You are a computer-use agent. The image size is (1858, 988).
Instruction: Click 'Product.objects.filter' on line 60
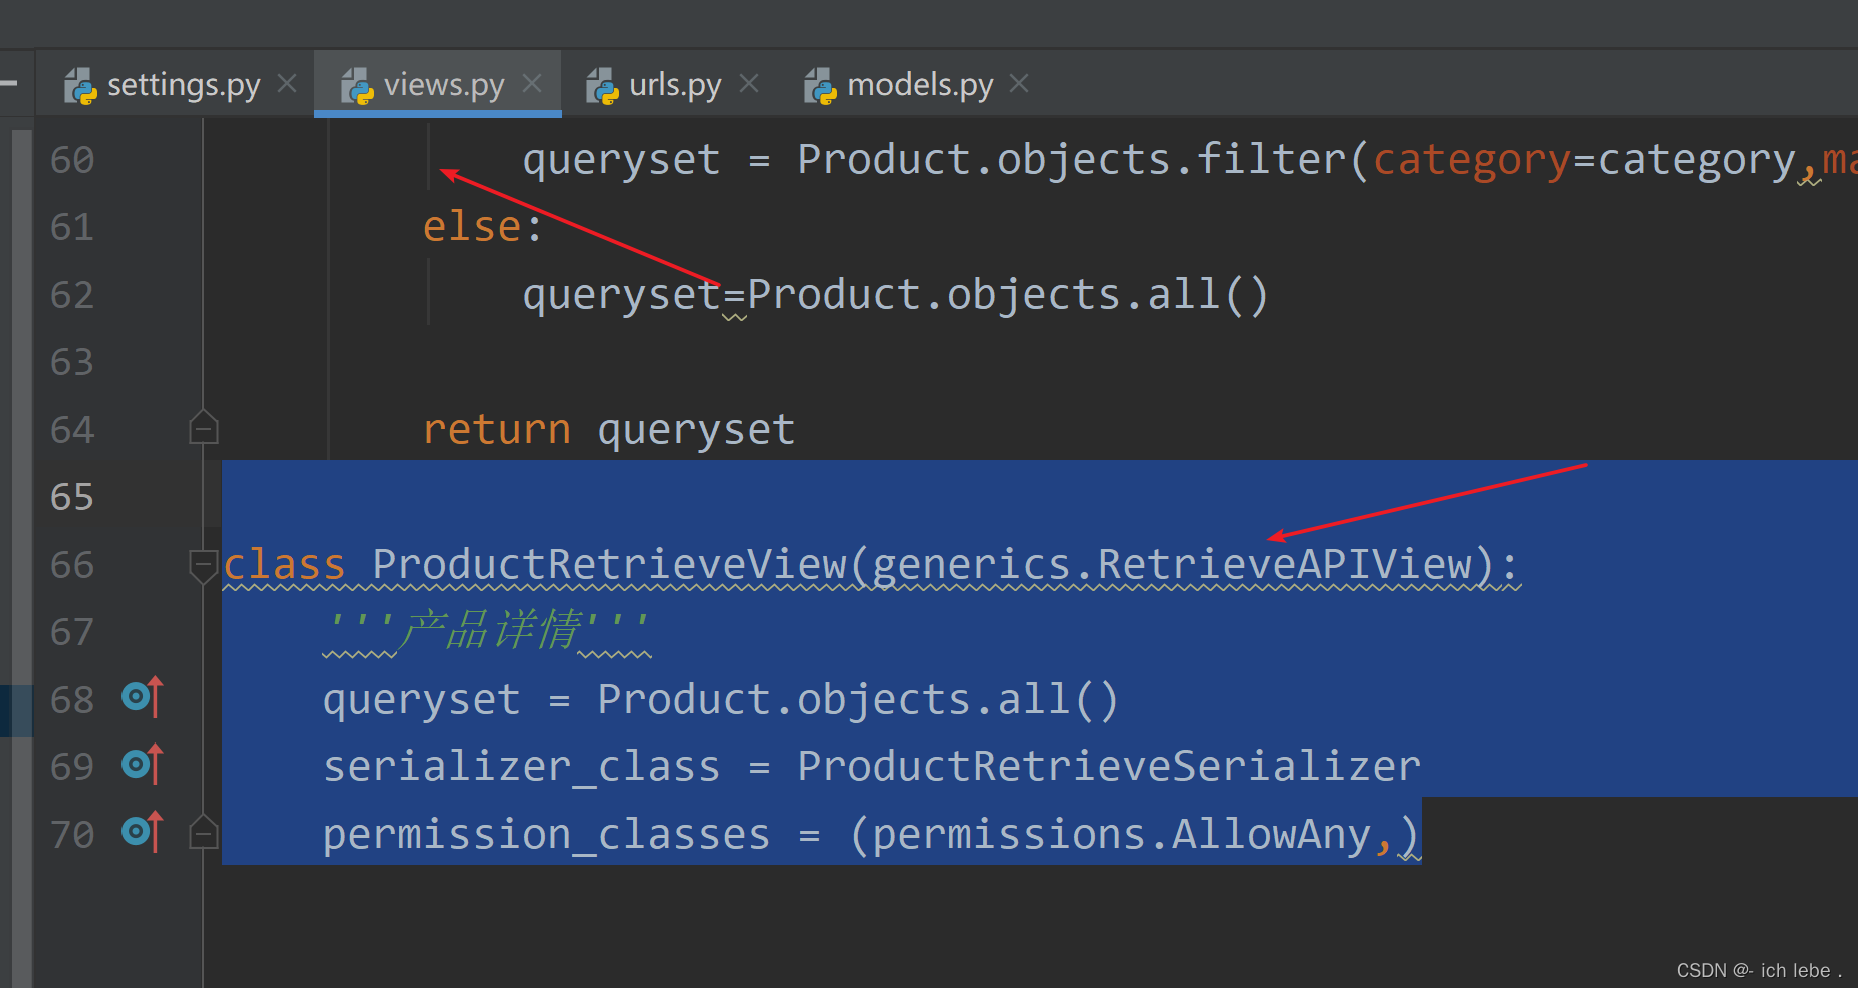(x=1071, y=160)
